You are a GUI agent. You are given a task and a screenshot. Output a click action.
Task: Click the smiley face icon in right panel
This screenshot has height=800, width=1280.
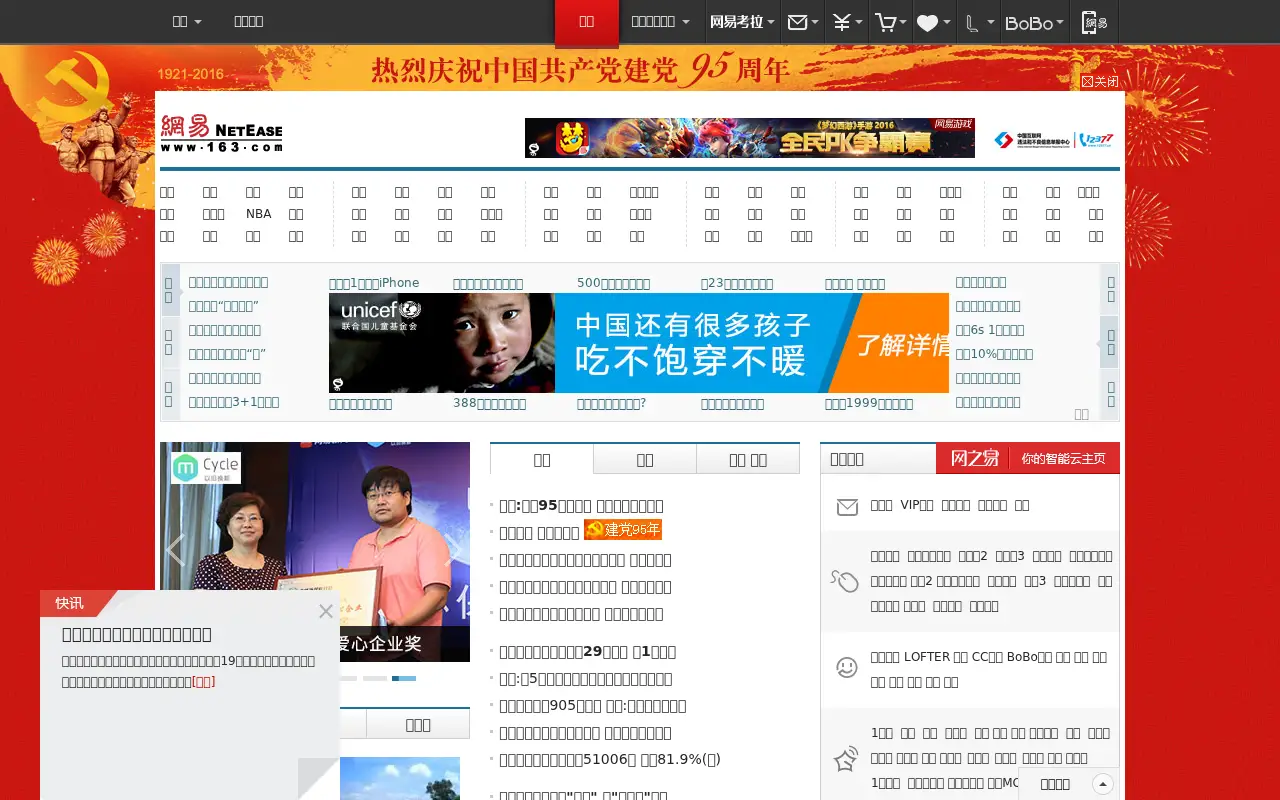pyautogui.click(x=847, y=667)
